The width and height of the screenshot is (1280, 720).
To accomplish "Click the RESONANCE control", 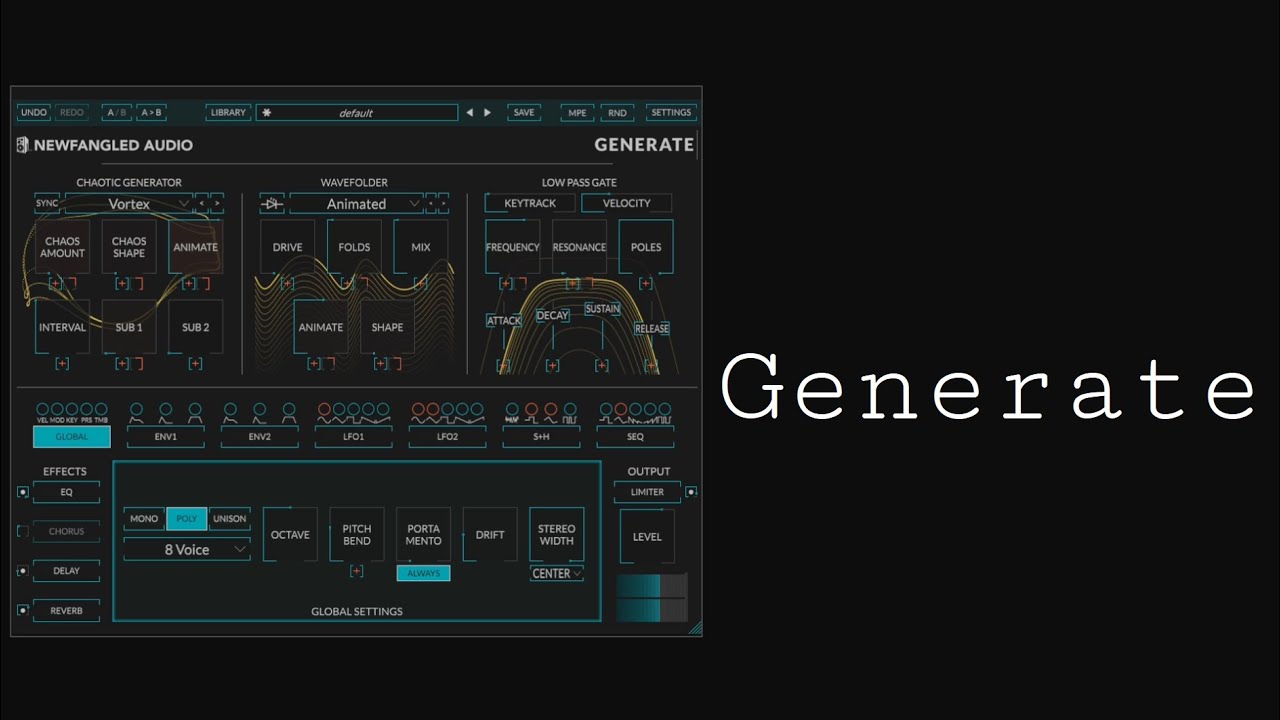I will coord(579,247).
